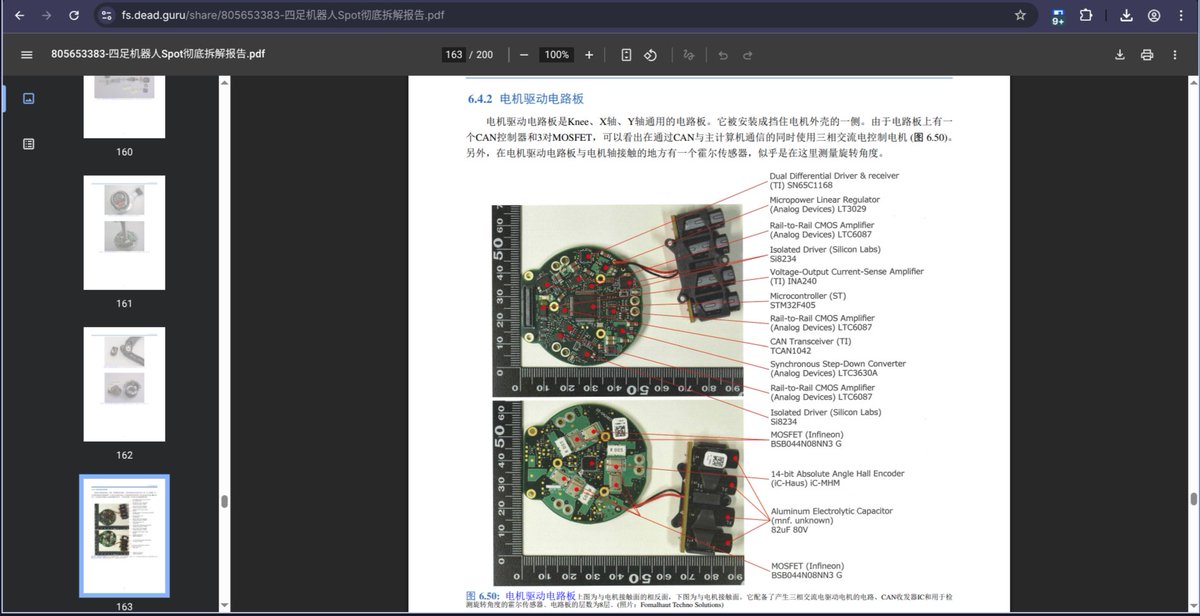Viewport: 1200px width, 616px height.
Task: Edit the page number field 163
Action: click(454, 55)
